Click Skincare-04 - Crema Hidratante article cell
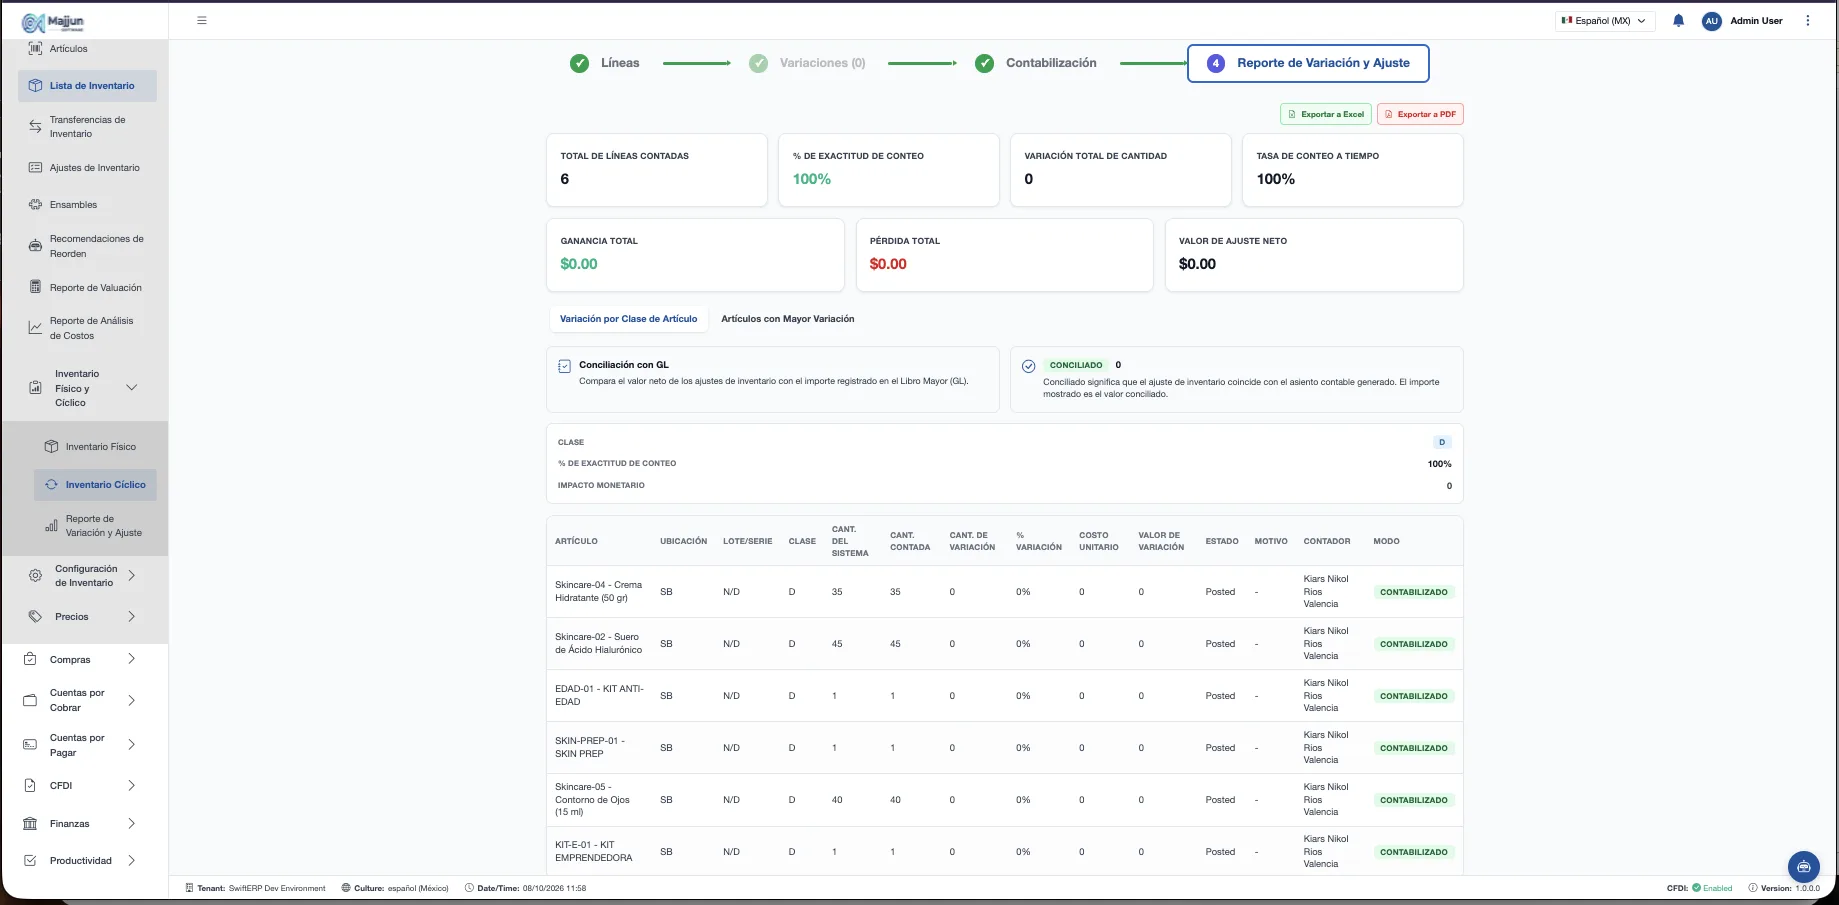Image resolution: width=1839 pixels, height=905 pixels. [599, 591]
